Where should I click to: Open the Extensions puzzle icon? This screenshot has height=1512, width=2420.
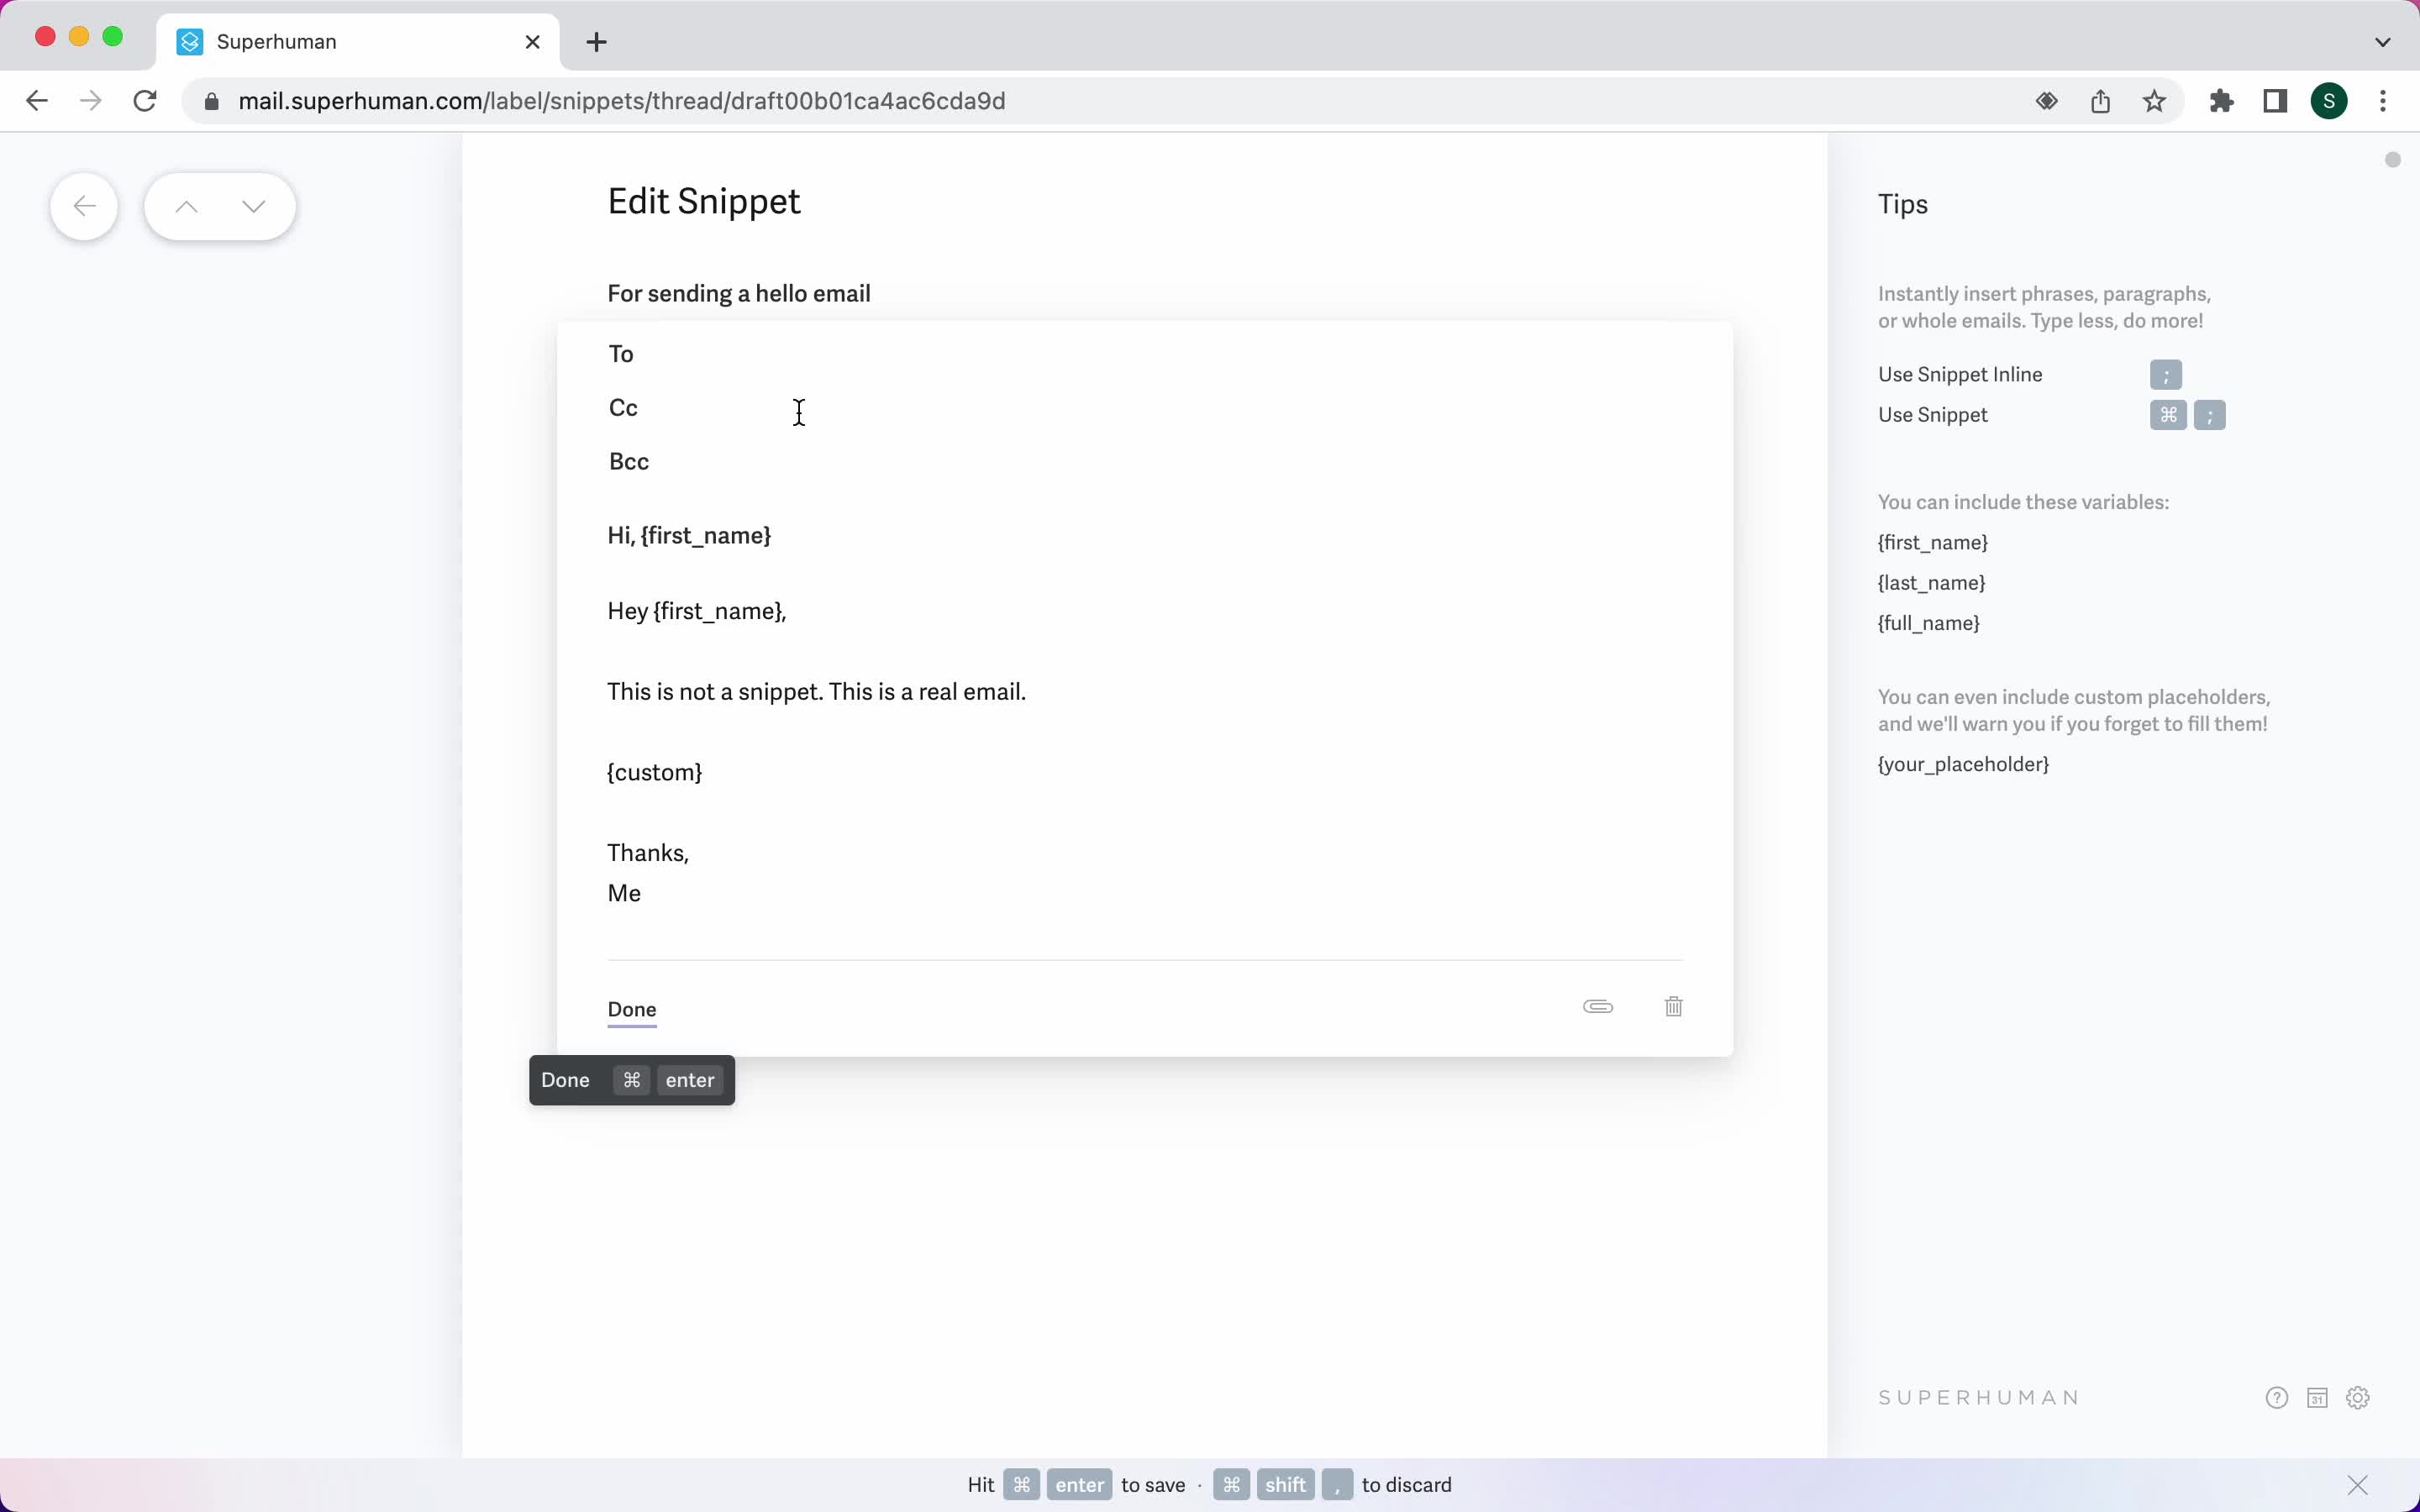click(x=2221, y=101)
